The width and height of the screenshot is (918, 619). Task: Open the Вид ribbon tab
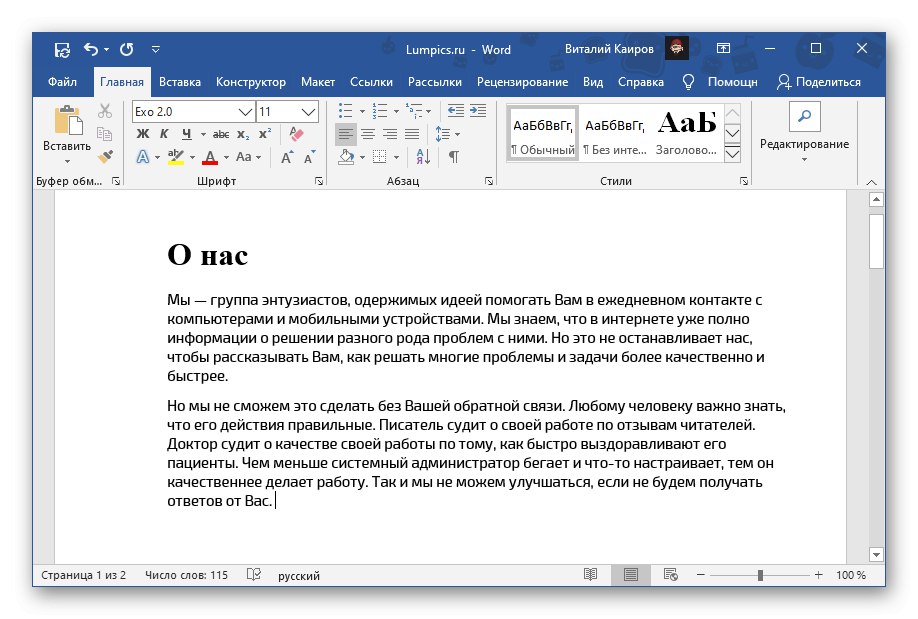click(x=593, y=82)
